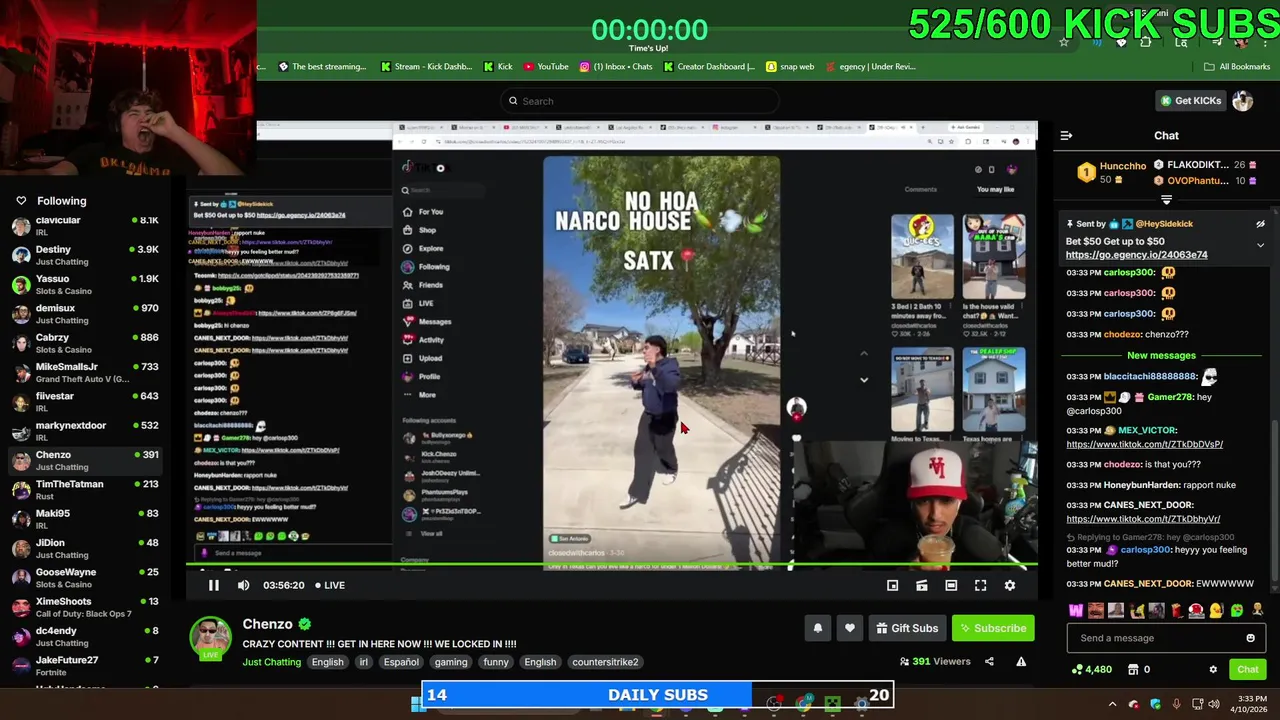Open the user profile avatar menu
The width and height of the screenshot is (1280, 720).
pyautogui.click(x=1243, y=101)
